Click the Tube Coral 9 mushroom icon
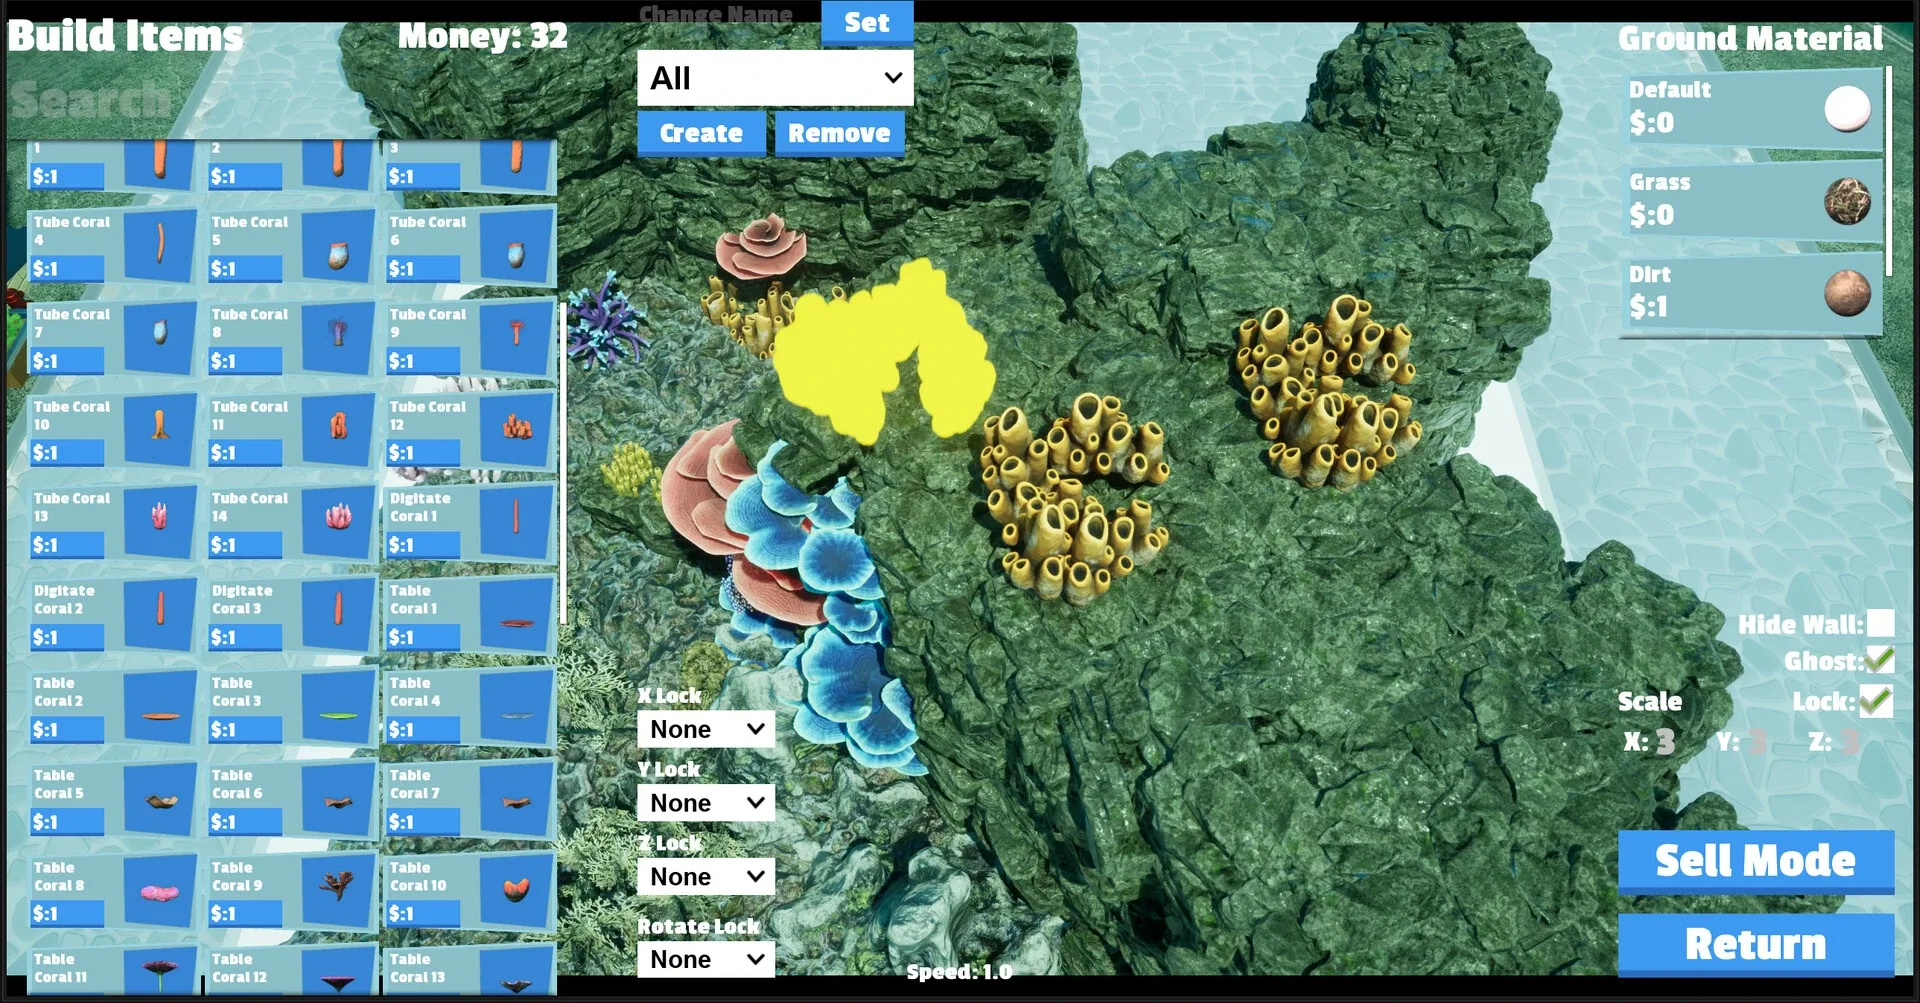This screenshot has height=1003, width=1920. [516, 335]
